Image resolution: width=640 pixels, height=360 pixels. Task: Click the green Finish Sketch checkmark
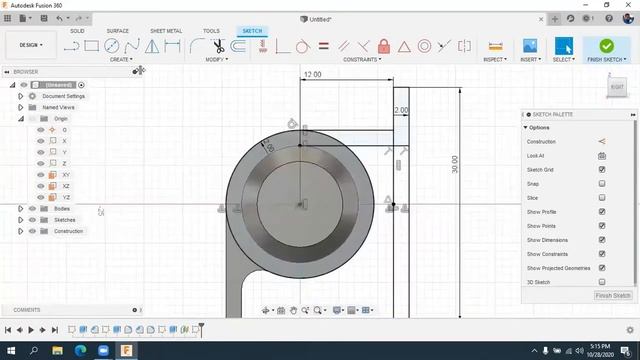point(606,46)
